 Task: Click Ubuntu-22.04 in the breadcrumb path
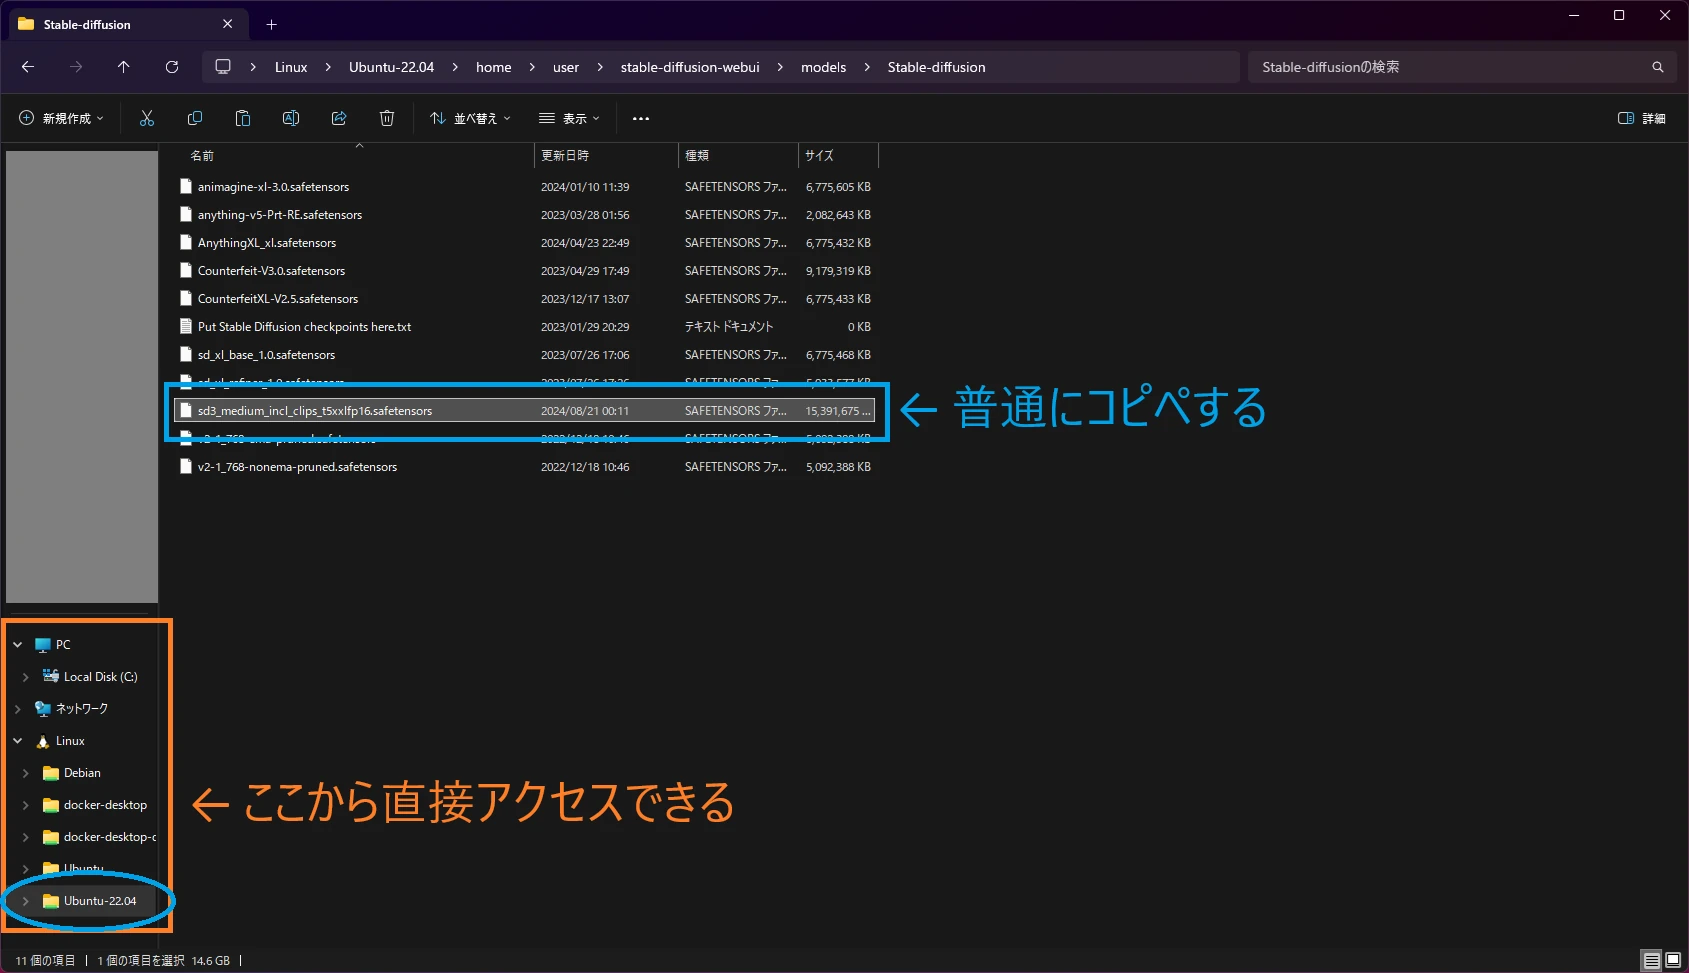pyautogui.click(x=391, y=67)
